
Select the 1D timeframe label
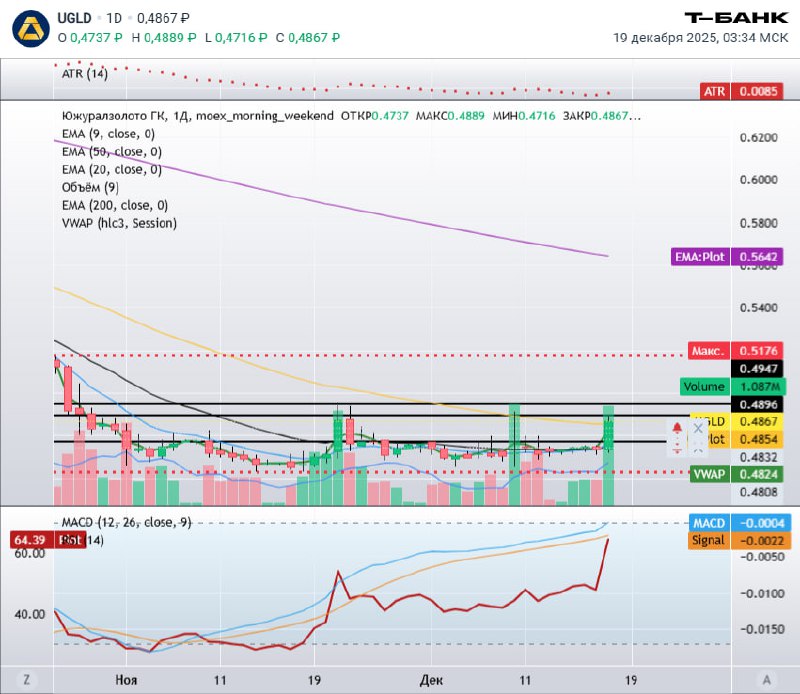click(114, 18)
